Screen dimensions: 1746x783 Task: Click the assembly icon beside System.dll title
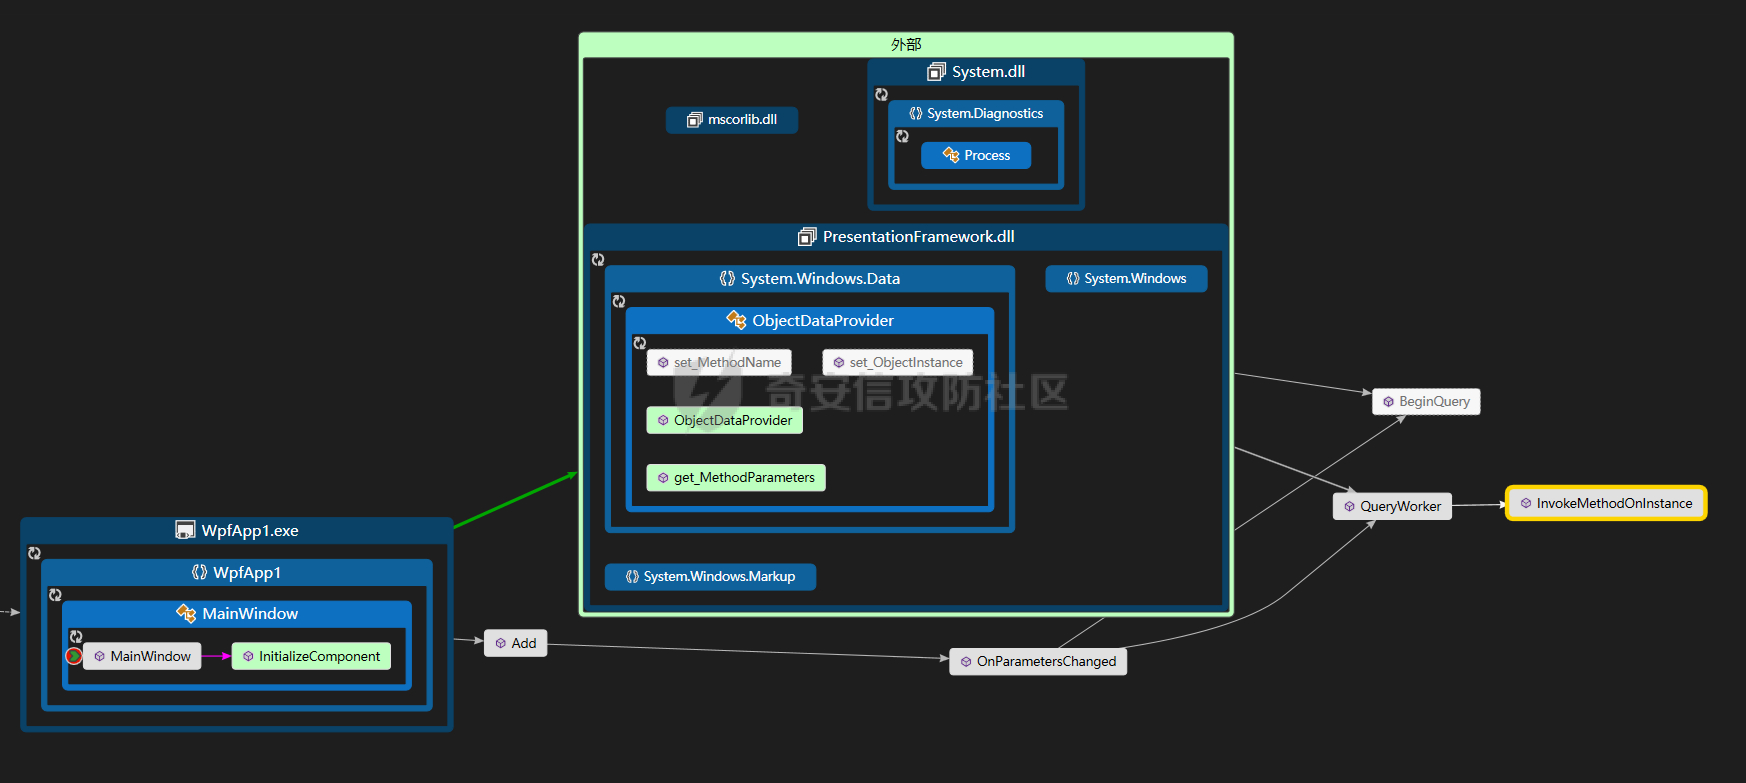pyautogui.click(x=936, y=72)
